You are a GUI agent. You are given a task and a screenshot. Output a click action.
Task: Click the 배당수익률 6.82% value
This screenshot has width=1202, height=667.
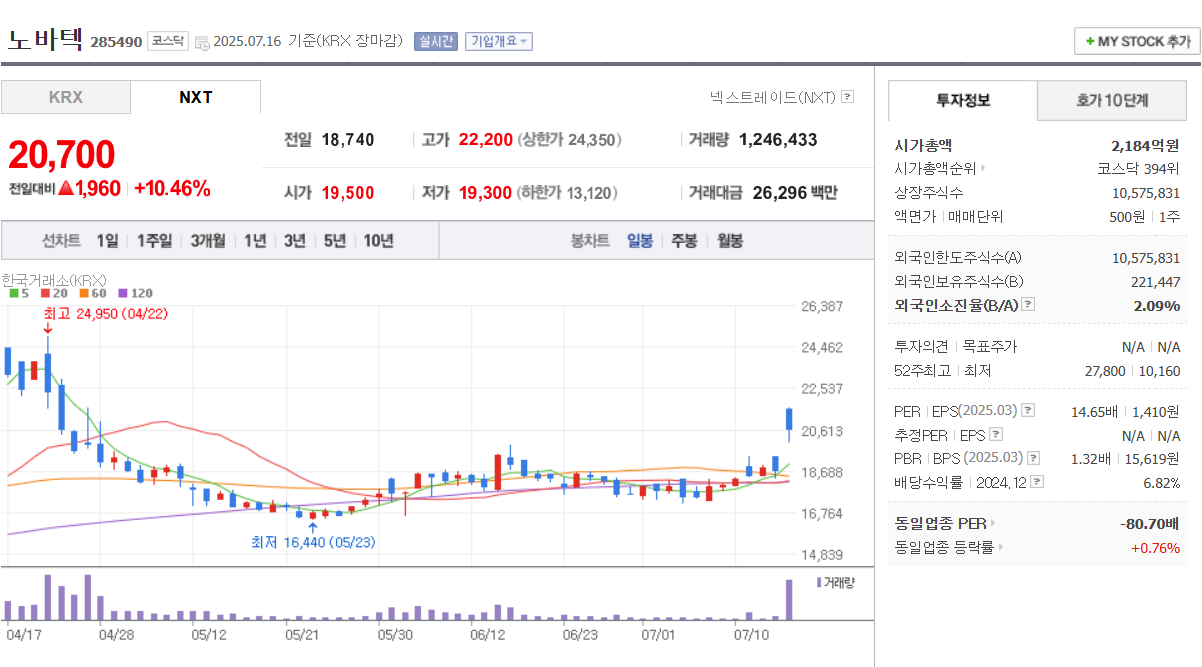1161,482
